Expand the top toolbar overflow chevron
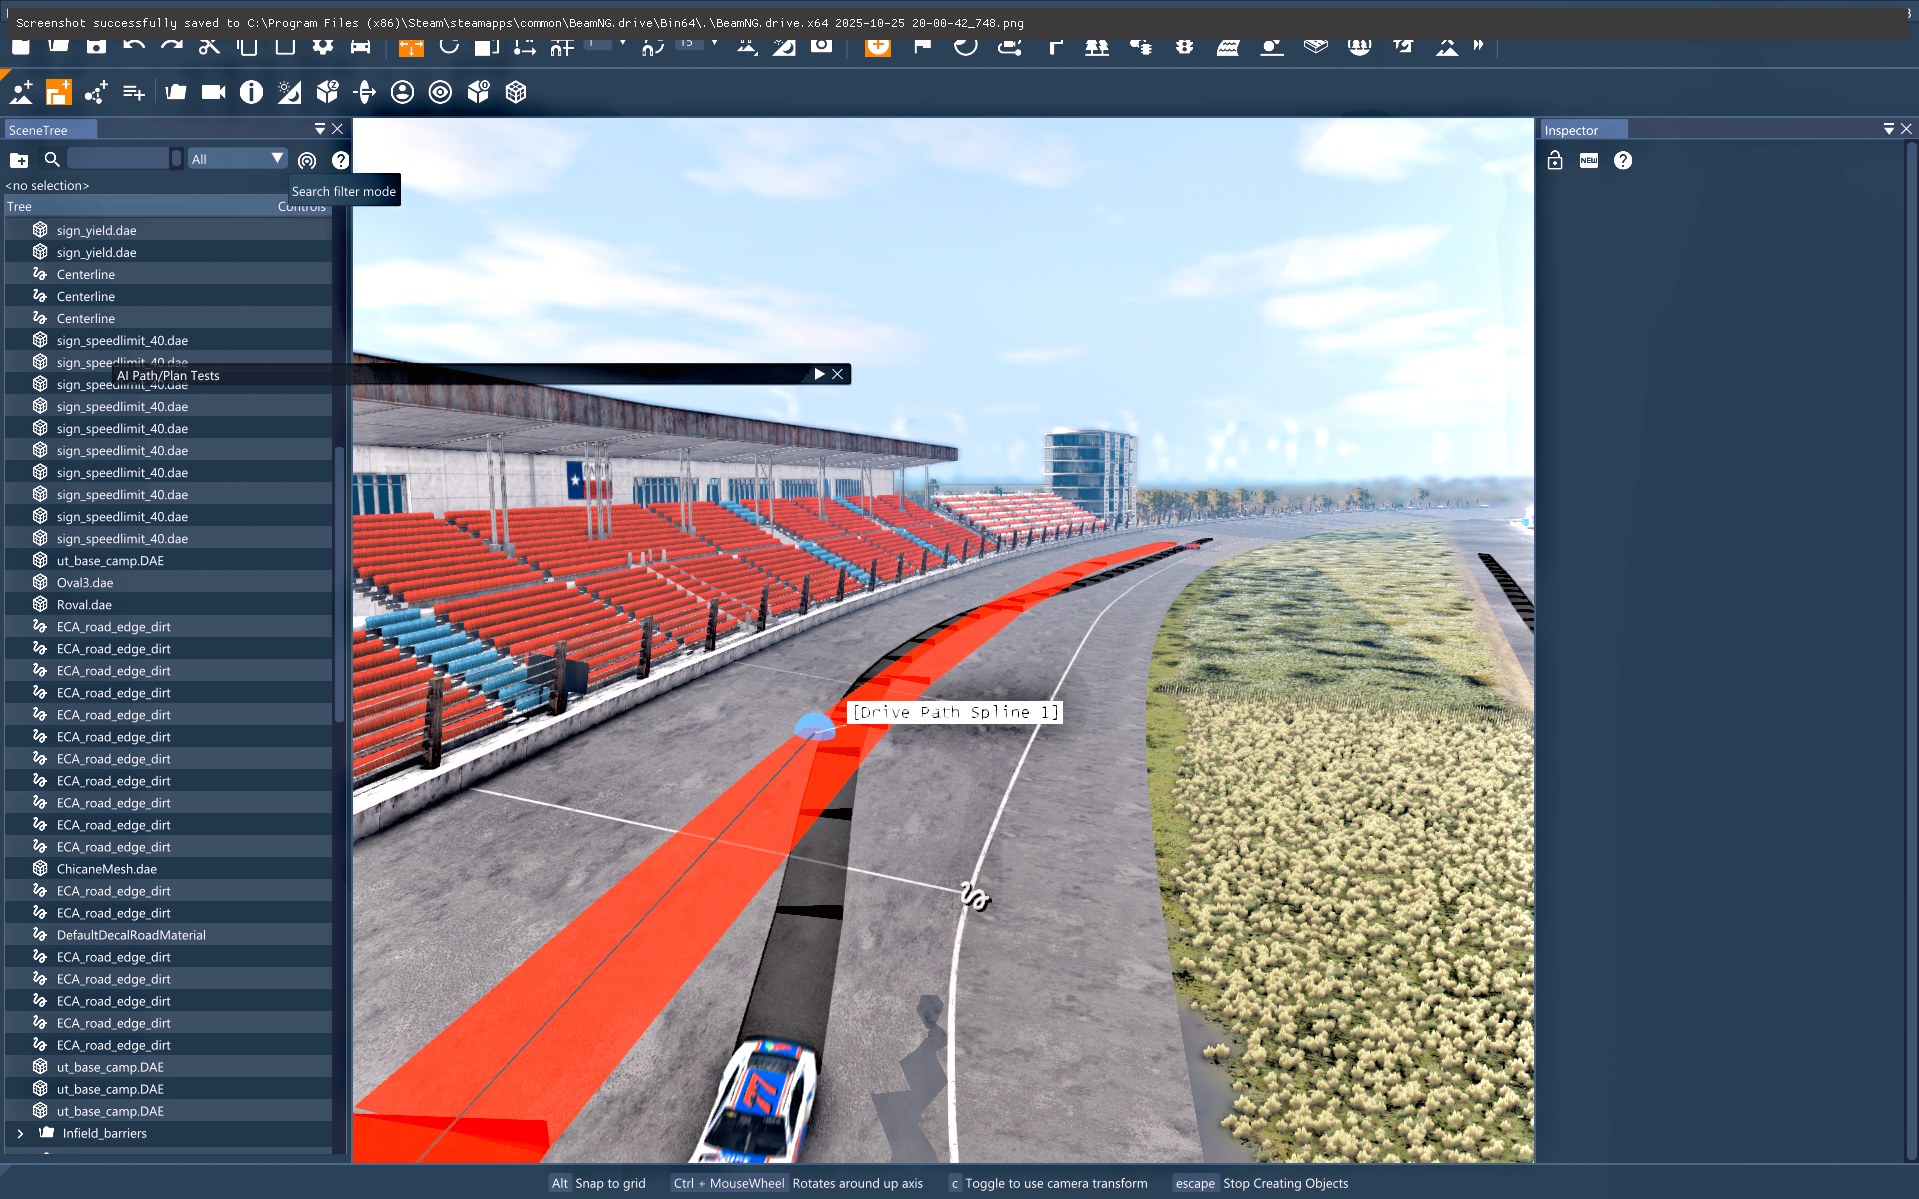 (1479, 46)
